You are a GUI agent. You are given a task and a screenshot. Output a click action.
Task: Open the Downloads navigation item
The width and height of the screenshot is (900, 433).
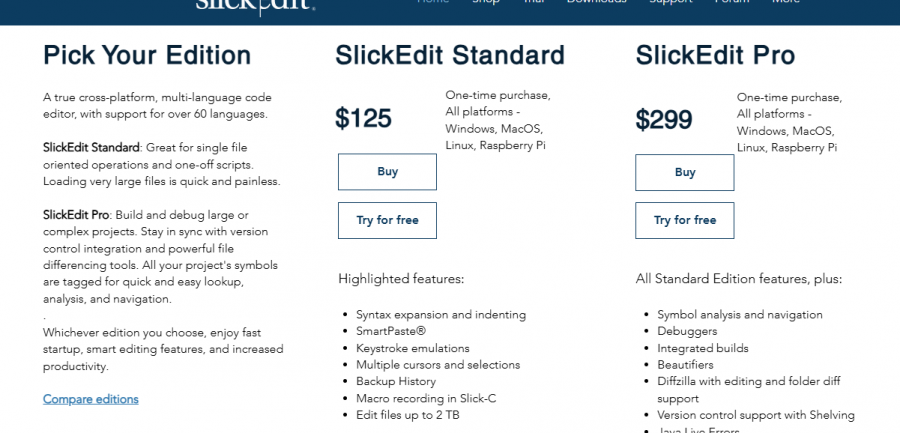coord(596,3)
